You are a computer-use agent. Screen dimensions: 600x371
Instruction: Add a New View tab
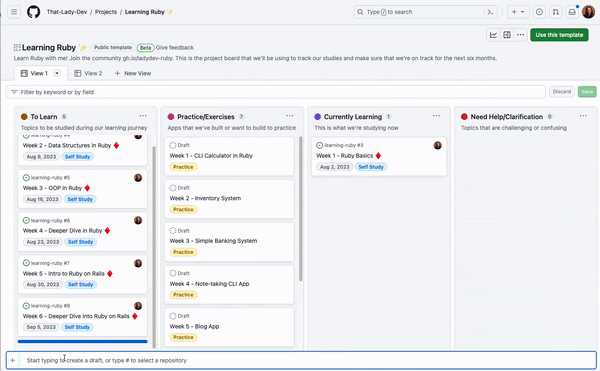[133, 73]
